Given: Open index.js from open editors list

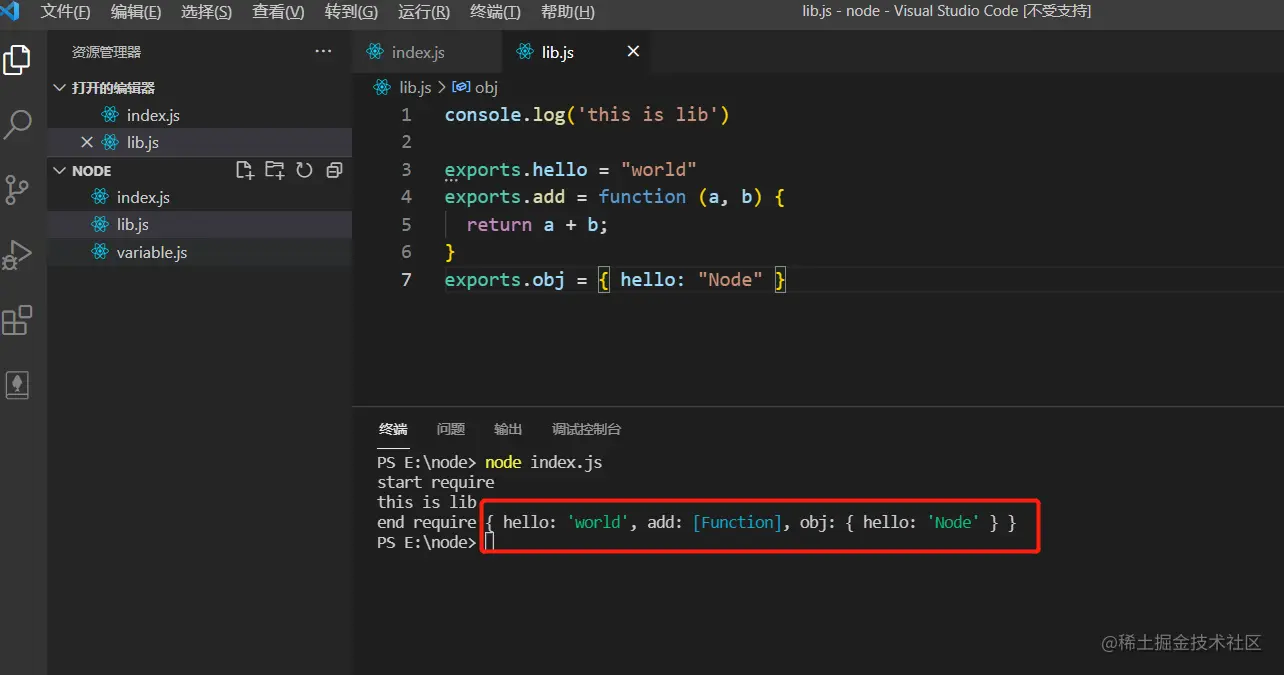Looking at the screenshot, I should point(200,115).
